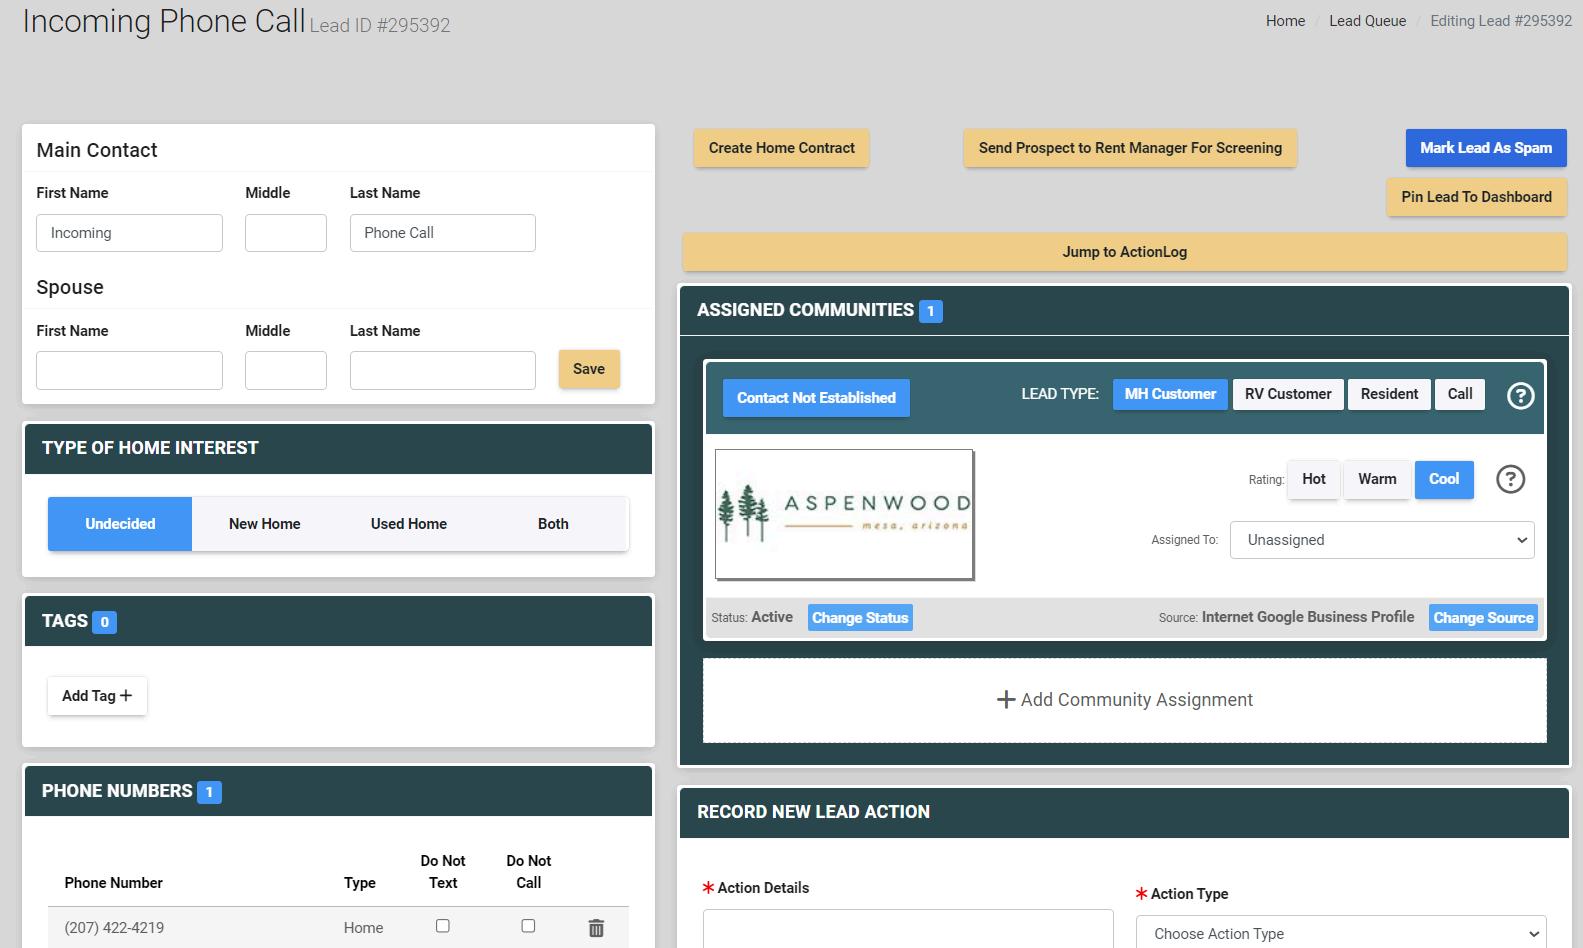Rate the lead as Hot
This screenshot has height=948, width=1583.
point(1314,479)
